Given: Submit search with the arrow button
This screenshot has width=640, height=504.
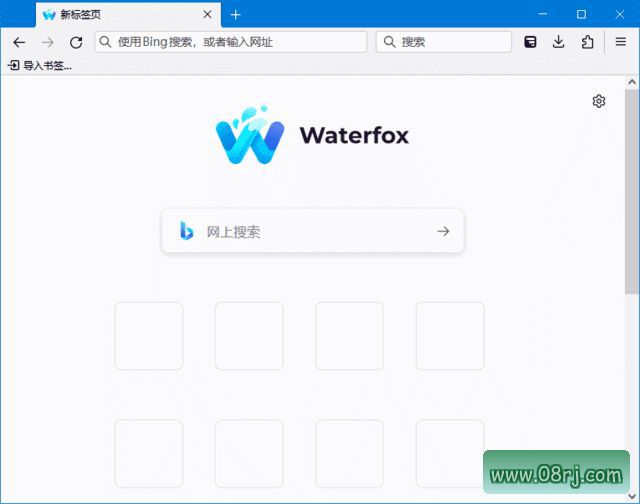Looking at the screenshot, I should [x=443, y=231].
